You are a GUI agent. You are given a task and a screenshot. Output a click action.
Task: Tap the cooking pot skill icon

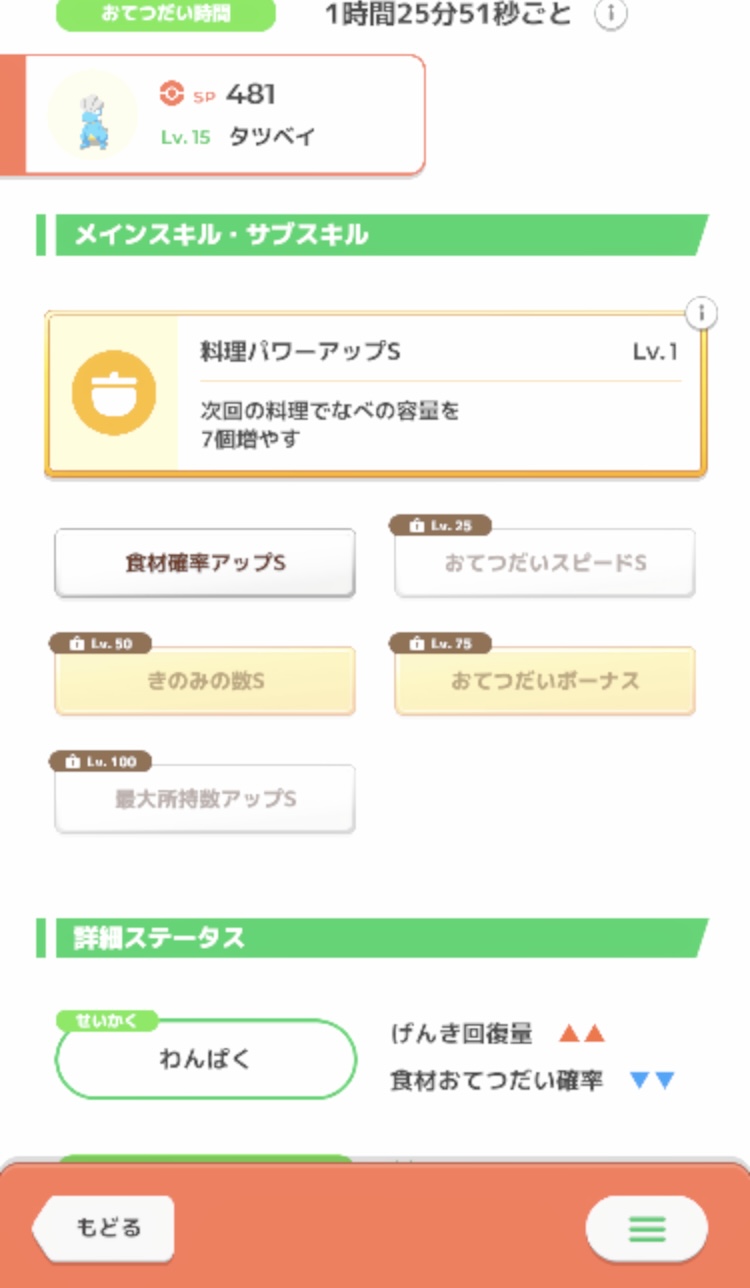point(113,392)
